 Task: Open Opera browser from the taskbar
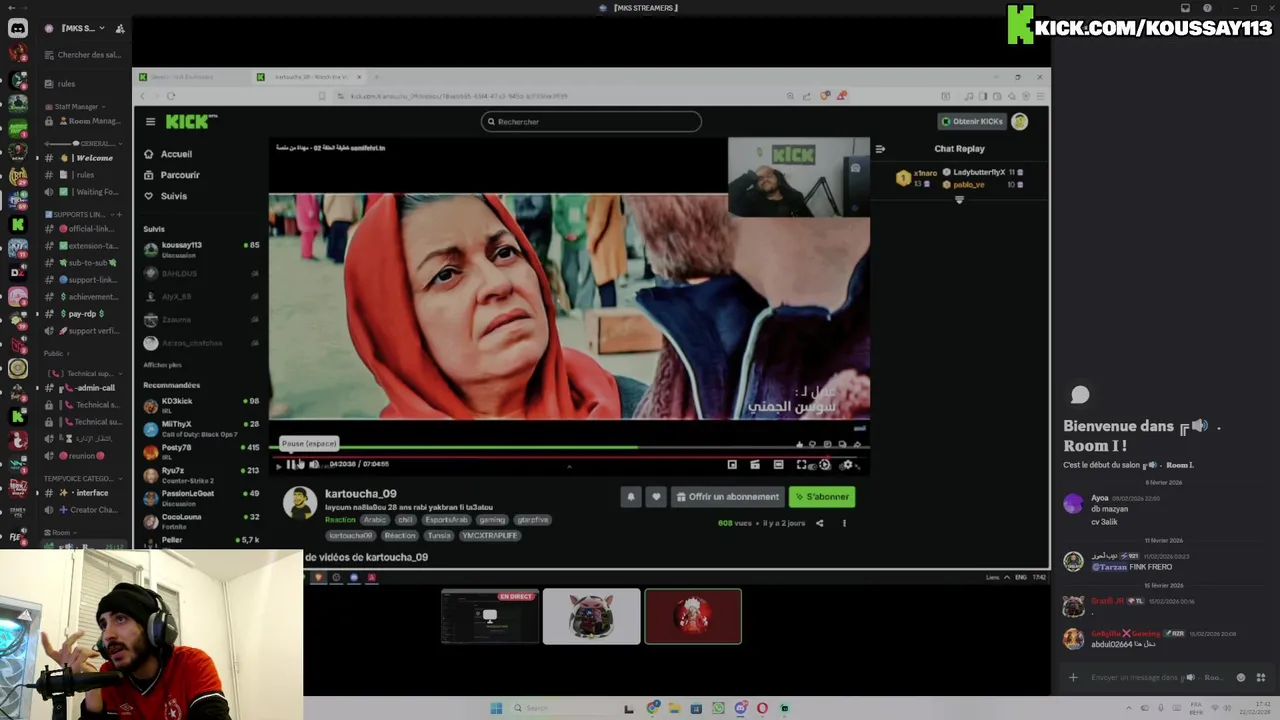click(762, 708)
